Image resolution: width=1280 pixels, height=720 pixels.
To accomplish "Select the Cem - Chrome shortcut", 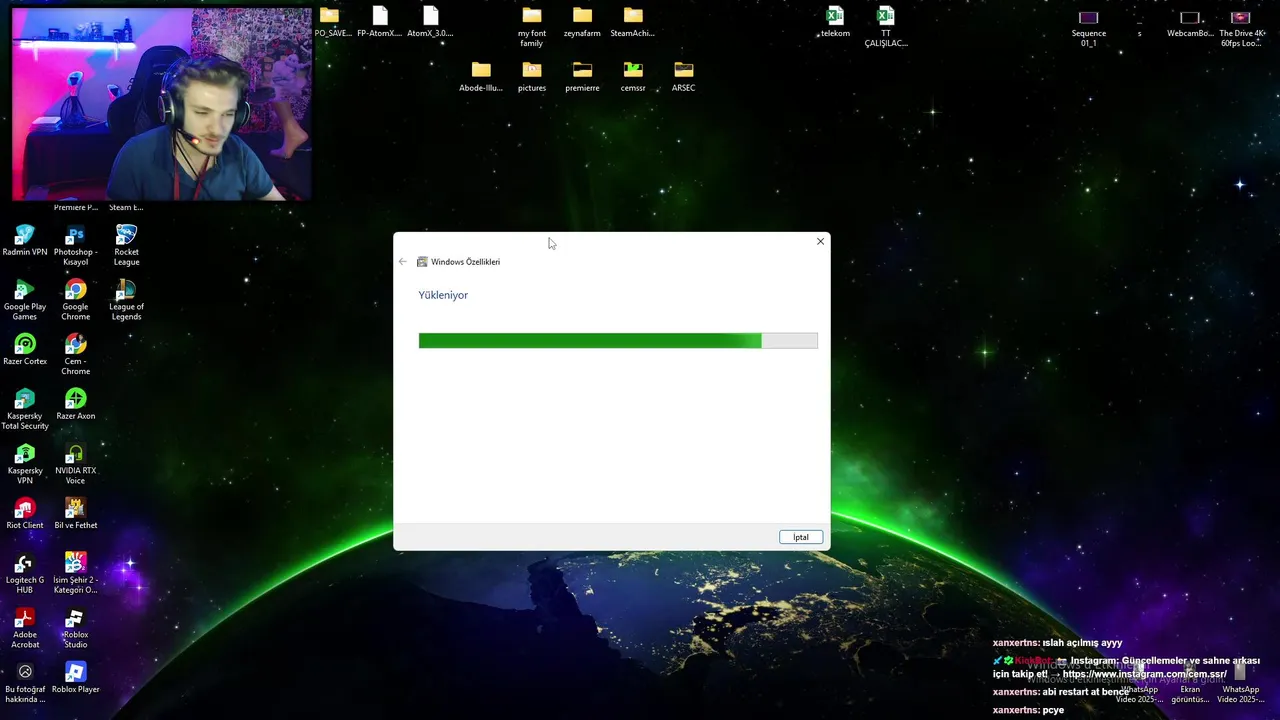I will 75,355.
